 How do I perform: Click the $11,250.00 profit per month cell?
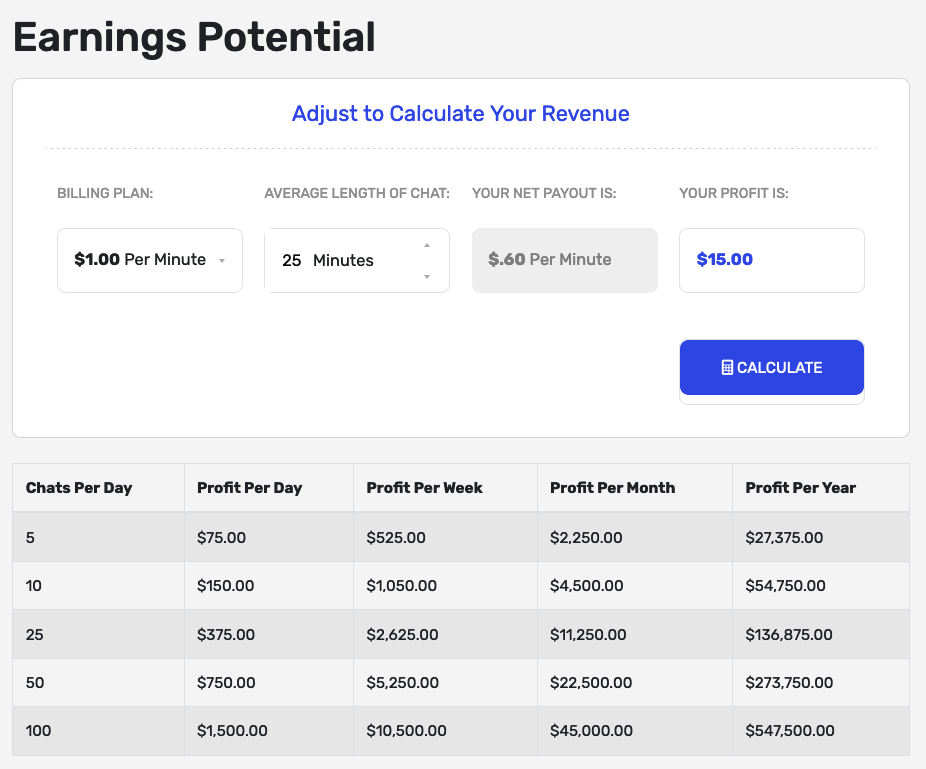635,634
